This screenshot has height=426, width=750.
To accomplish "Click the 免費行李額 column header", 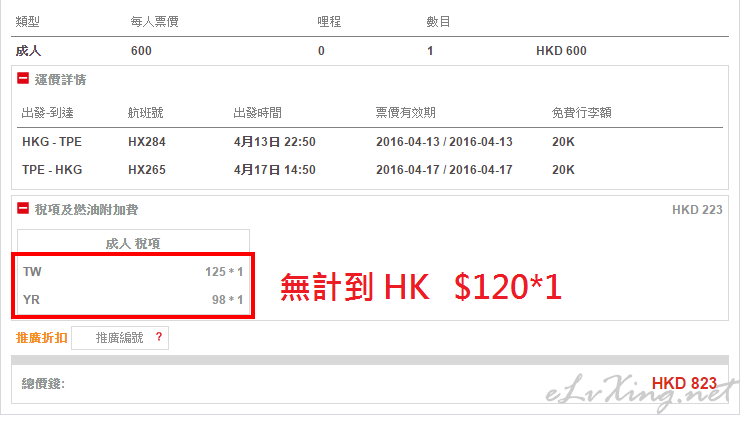I will click(x=582, y=113).
